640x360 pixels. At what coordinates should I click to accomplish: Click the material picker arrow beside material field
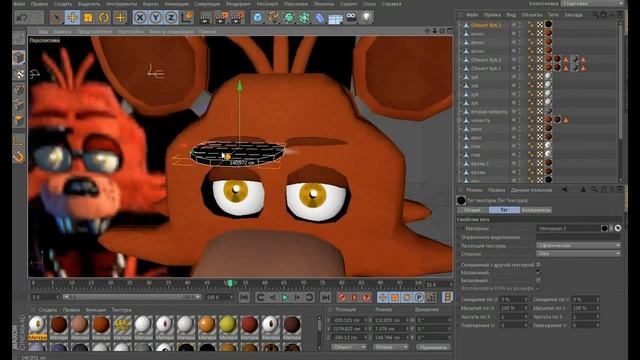point(618,228)
